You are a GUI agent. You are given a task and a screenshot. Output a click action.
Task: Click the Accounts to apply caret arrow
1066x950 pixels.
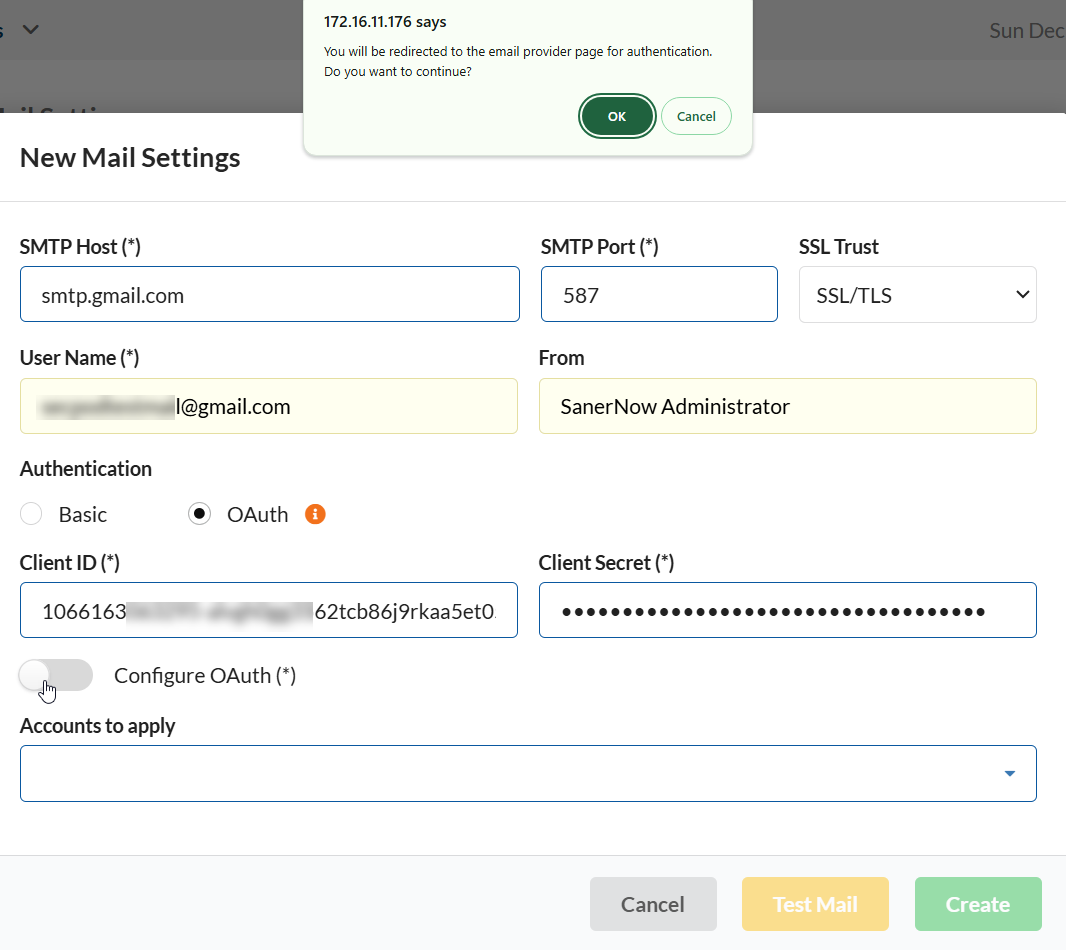coord(1009,773)
